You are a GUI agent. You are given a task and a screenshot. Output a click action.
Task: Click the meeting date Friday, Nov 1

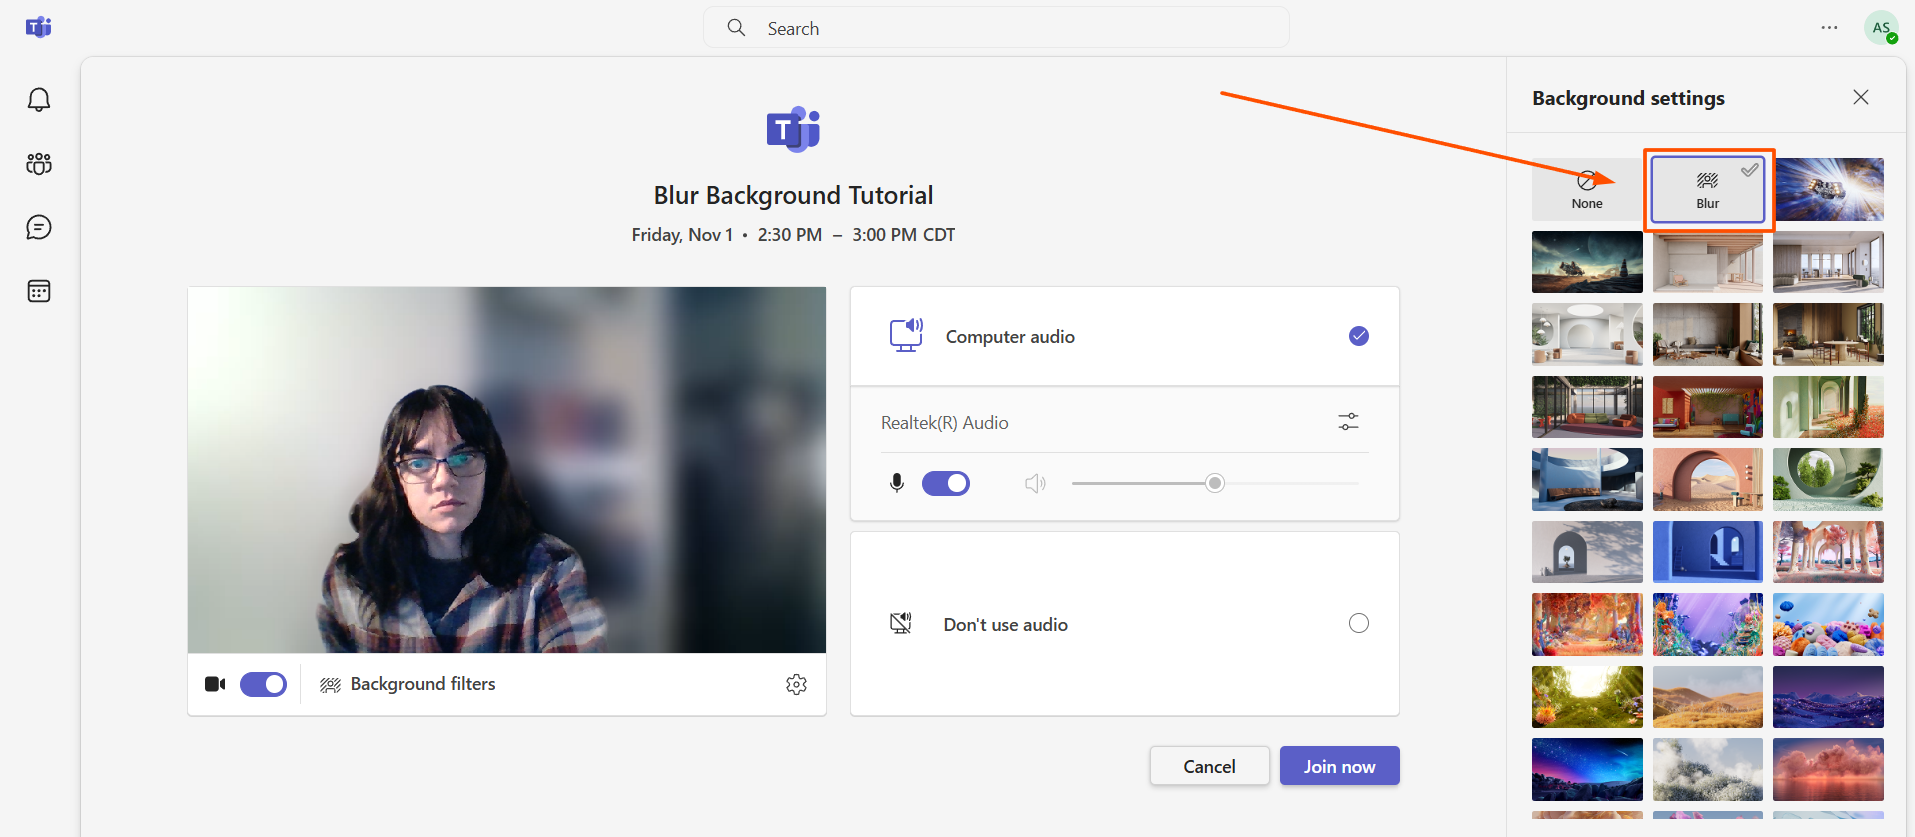(682, 235)
